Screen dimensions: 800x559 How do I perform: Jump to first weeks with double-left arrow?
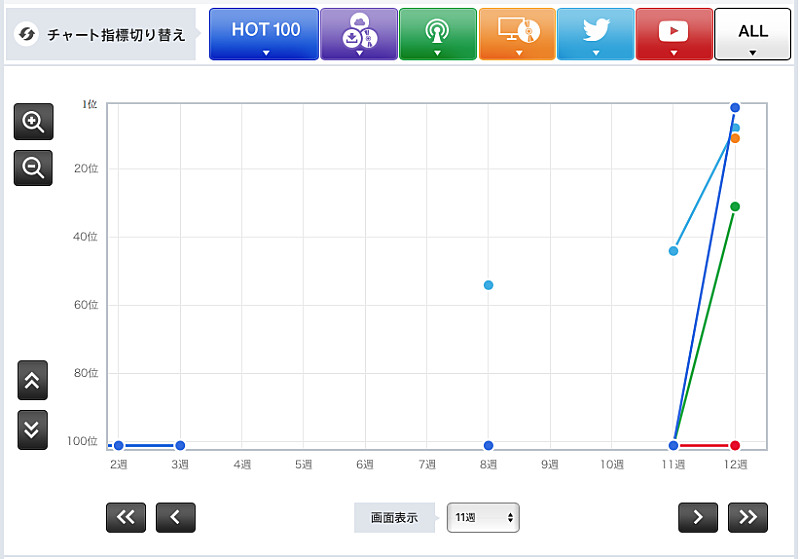click(126, 517)
